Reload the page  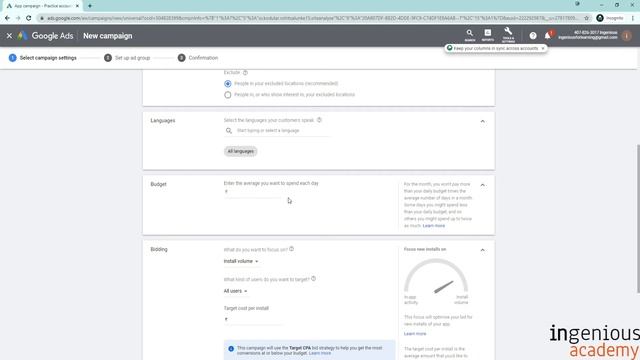pos(29,18)
